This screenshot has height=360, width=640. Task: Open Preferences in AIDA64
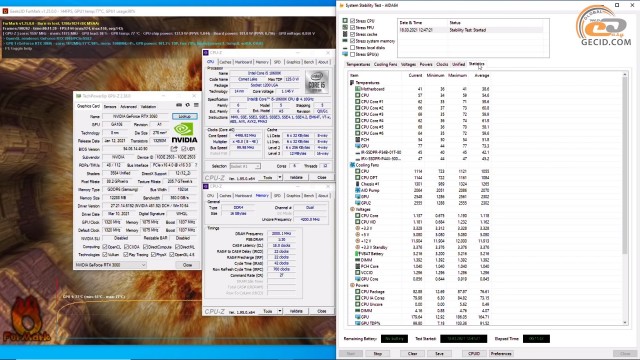coord(501,353)
